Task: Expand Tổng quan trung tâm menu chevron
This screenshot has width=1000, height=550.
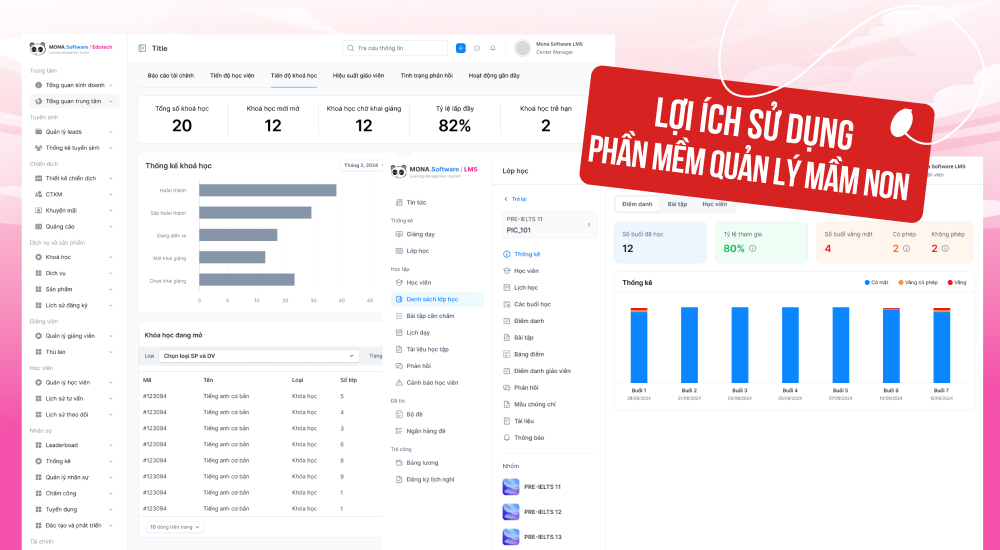Action: tap(111, 101)
